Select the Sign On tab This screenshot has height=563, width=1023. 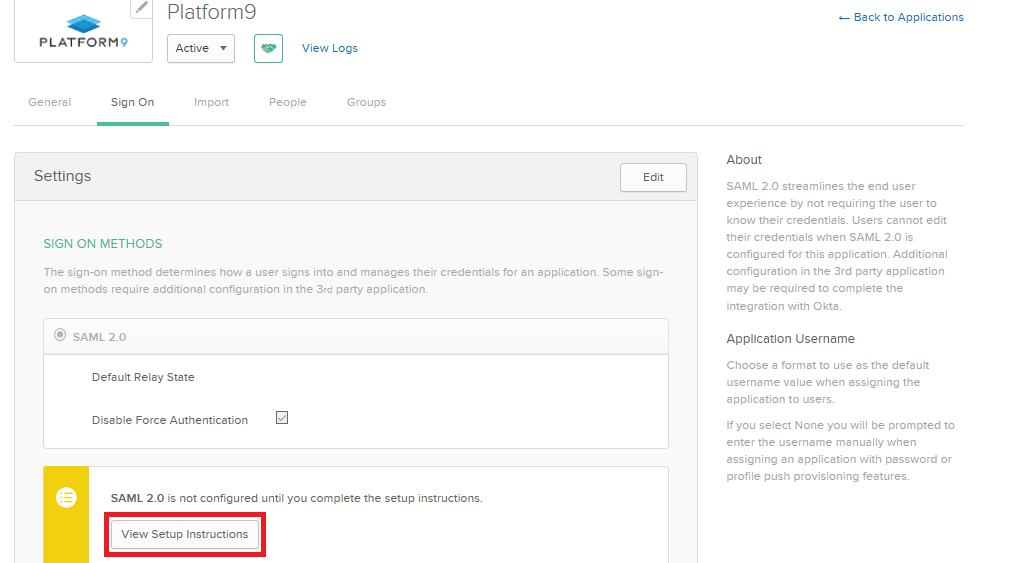[x=132, y=102]
